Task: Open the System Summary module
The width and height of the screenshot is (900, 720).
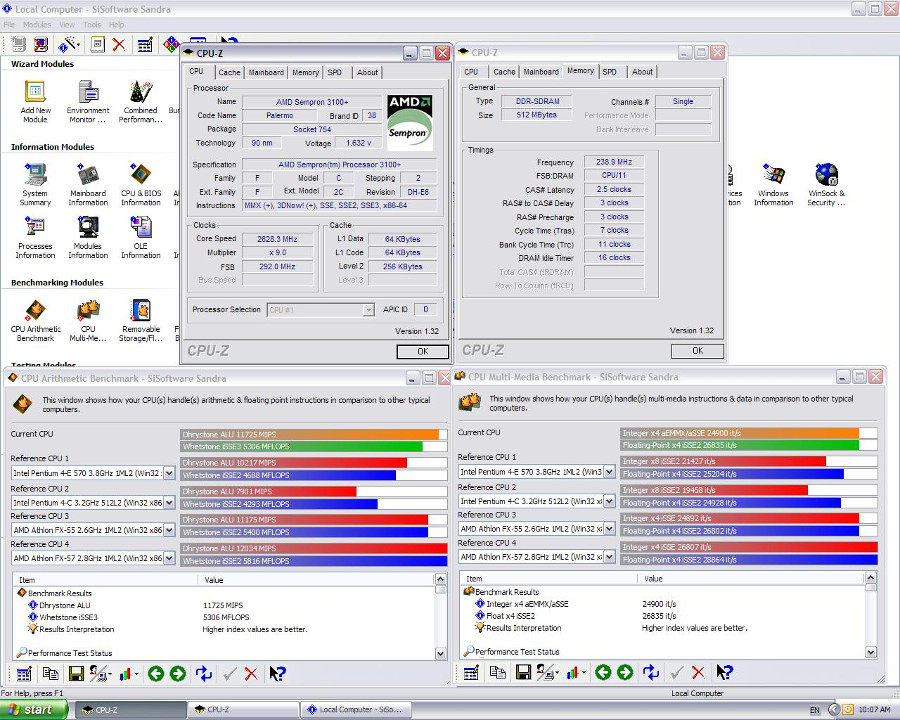Action: pos(36,185)
